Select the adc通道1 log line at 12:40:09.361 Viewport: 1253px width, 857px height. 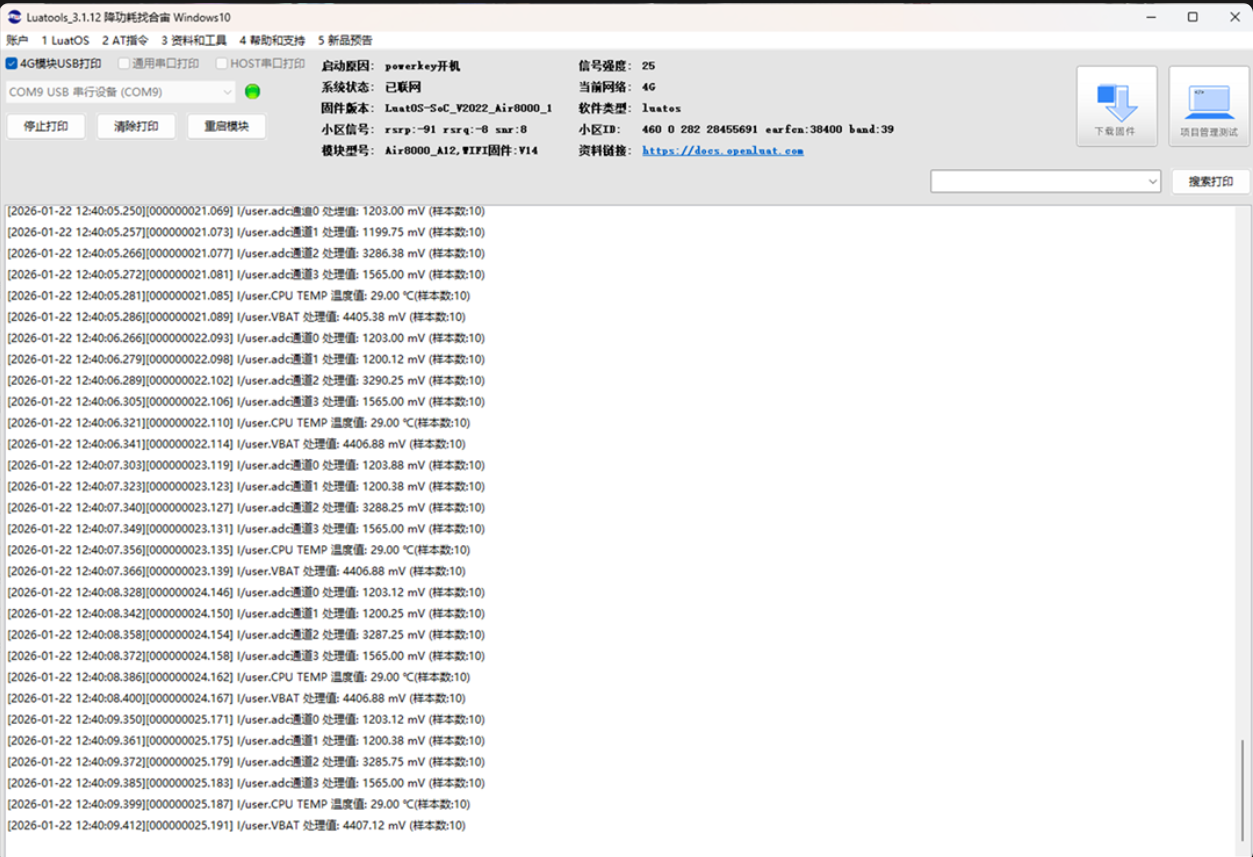tap(246, 741)
